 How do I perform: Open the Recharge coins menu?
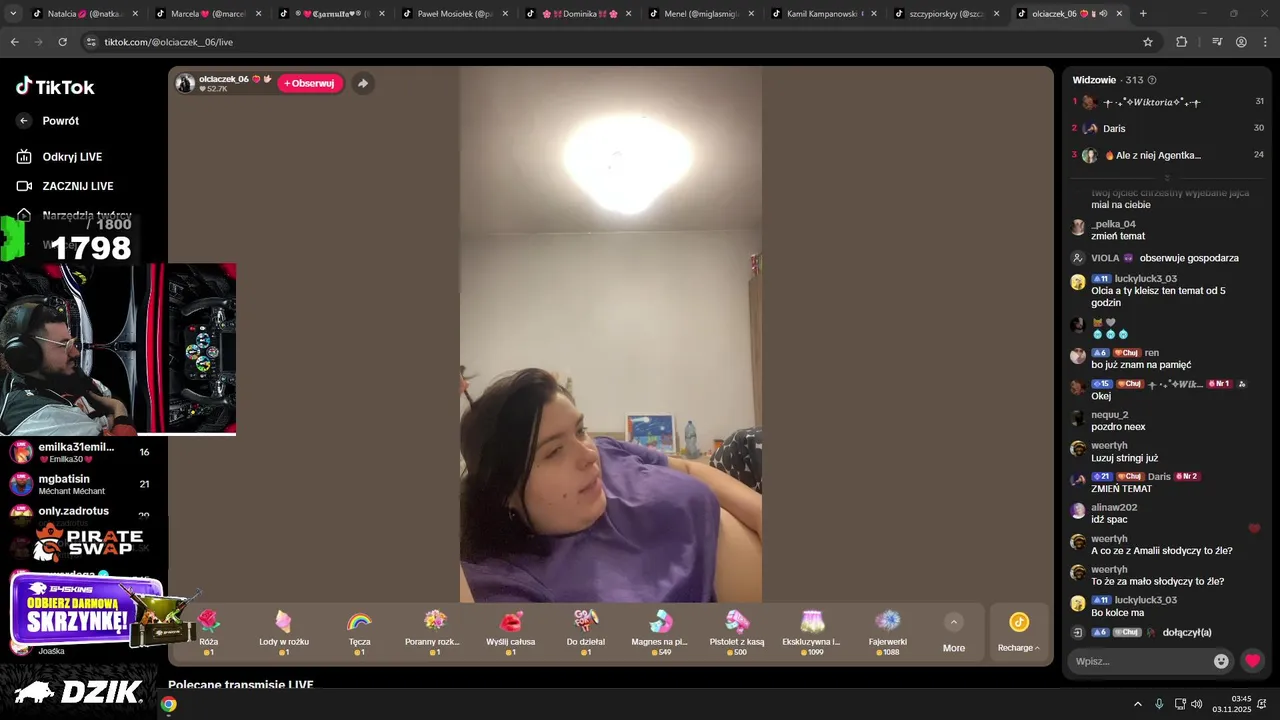pos(1018,632)
